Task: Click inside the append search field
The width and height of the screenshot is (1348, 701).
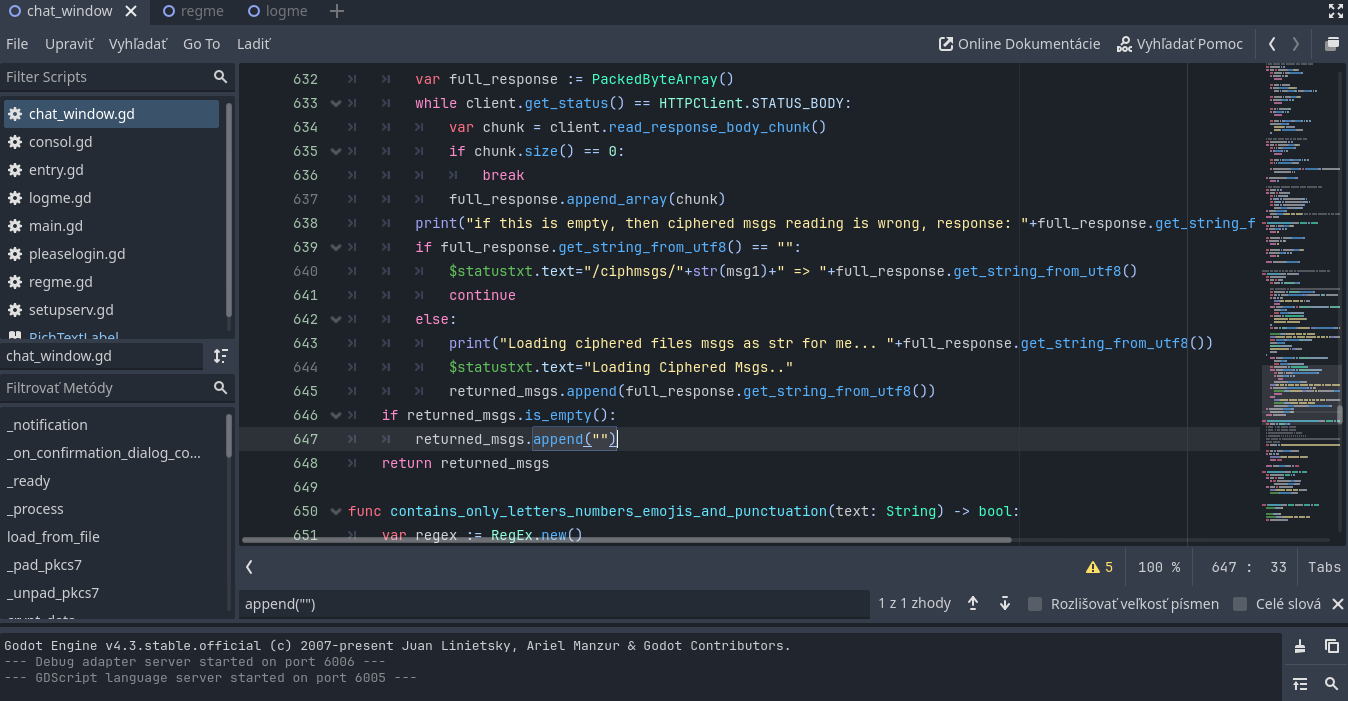Action: pos(550,603)
